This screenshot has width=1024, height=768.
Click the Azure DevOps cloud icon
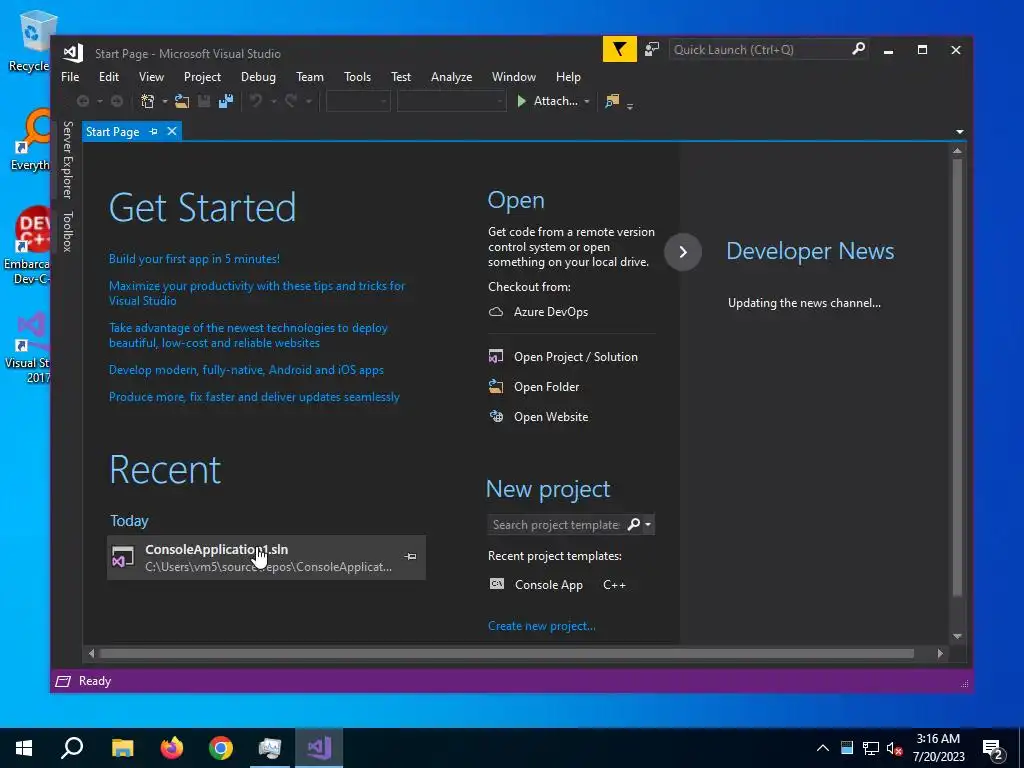click(x=496, y=312)
